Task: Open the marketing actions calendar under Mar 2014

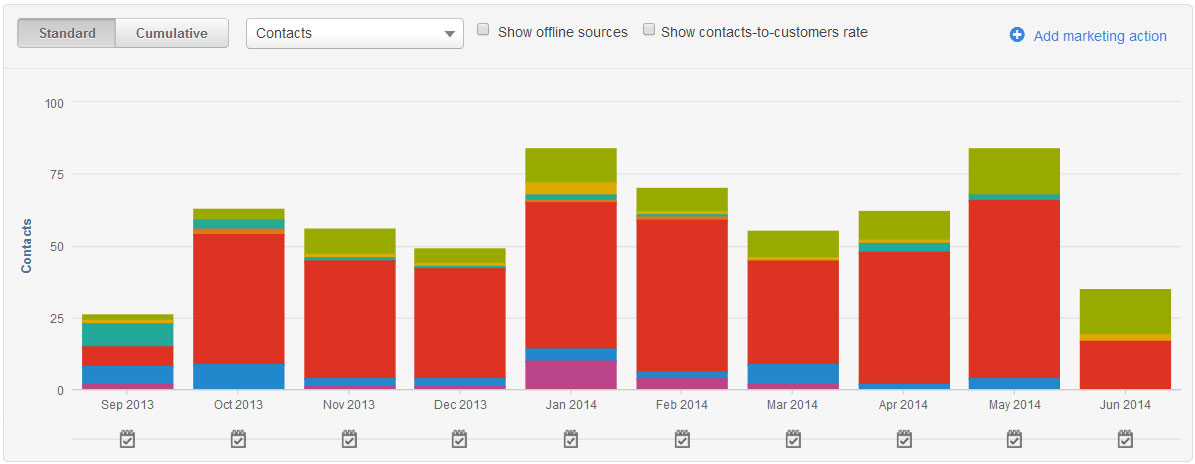Action: pyautogui.click(x=793, y=439)
